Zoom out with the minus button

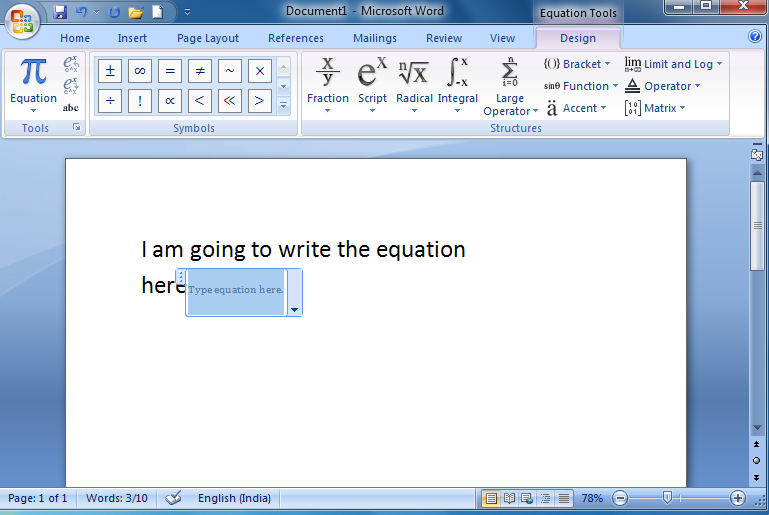tap(619, 498)
